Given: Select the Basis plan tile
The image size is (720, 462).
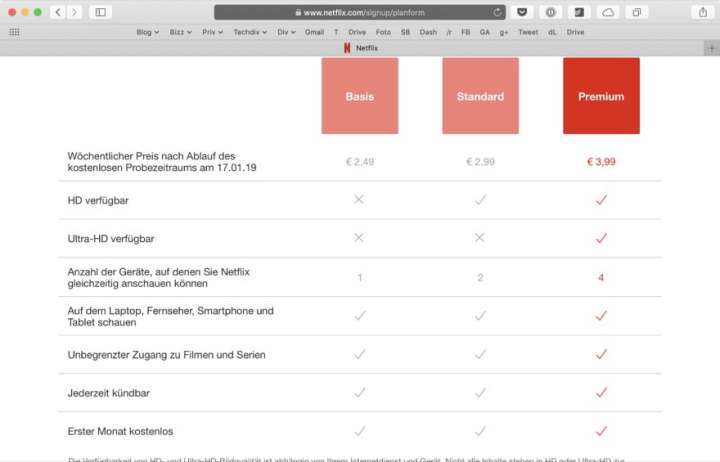Looking at the screenshot, I should 360,96.
